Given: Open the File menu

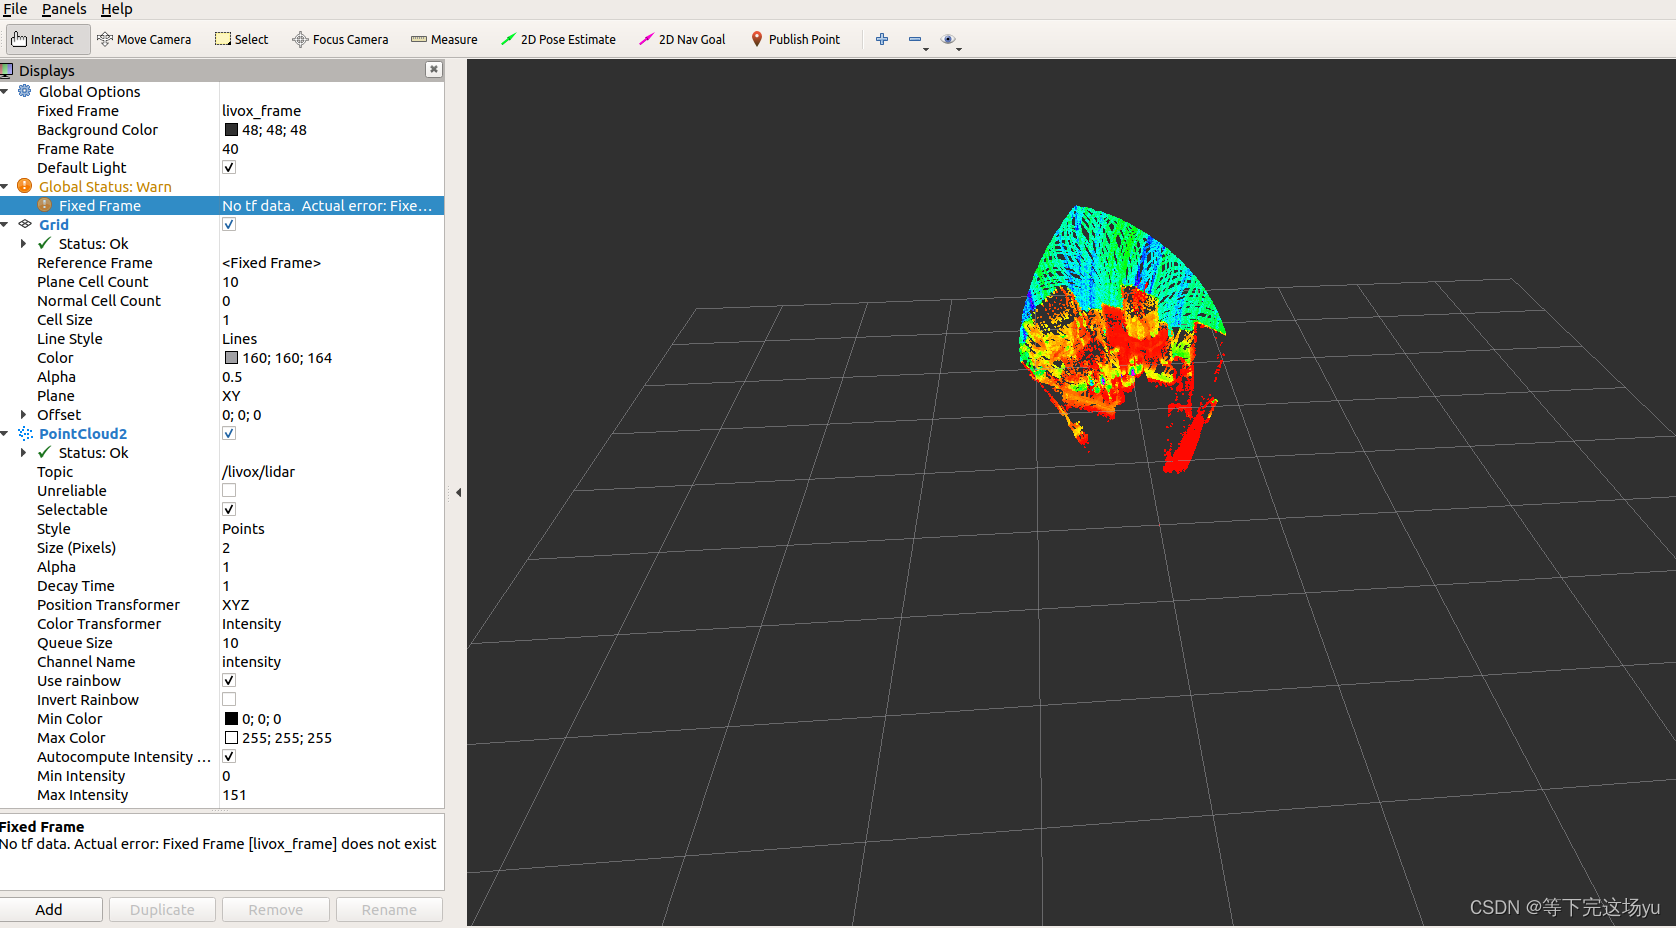Looking at the screenshot, I should pyautogui.click(x=15, y=9).
